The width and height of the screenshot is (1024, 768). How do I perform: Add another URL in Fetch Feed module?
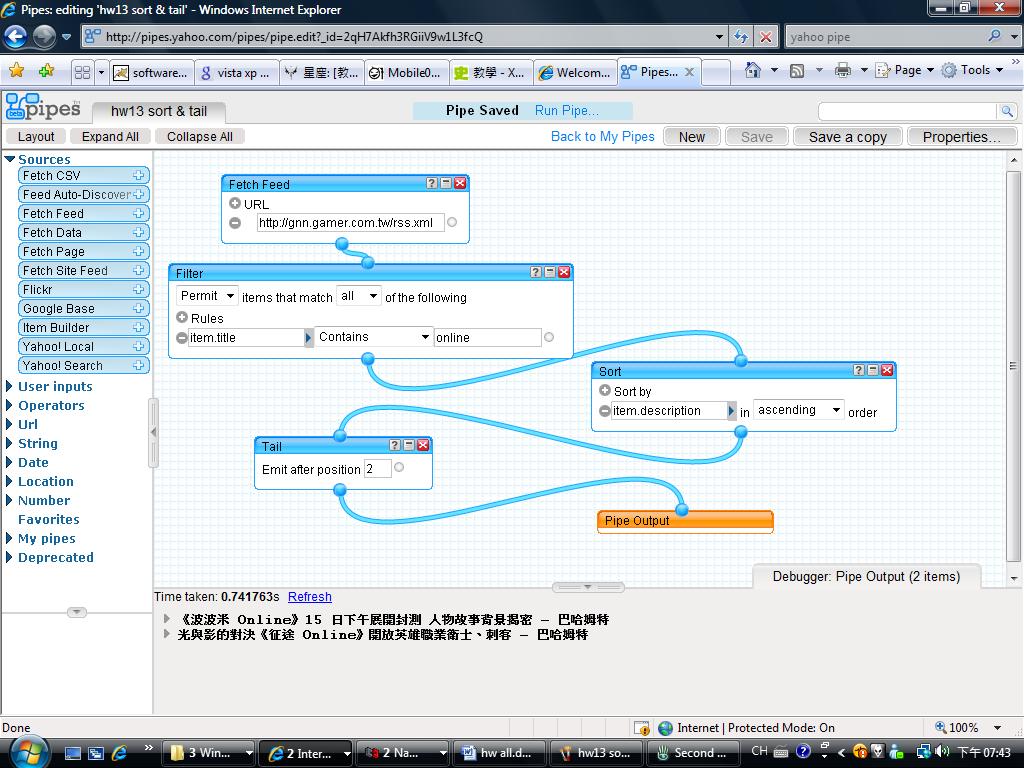235,203
